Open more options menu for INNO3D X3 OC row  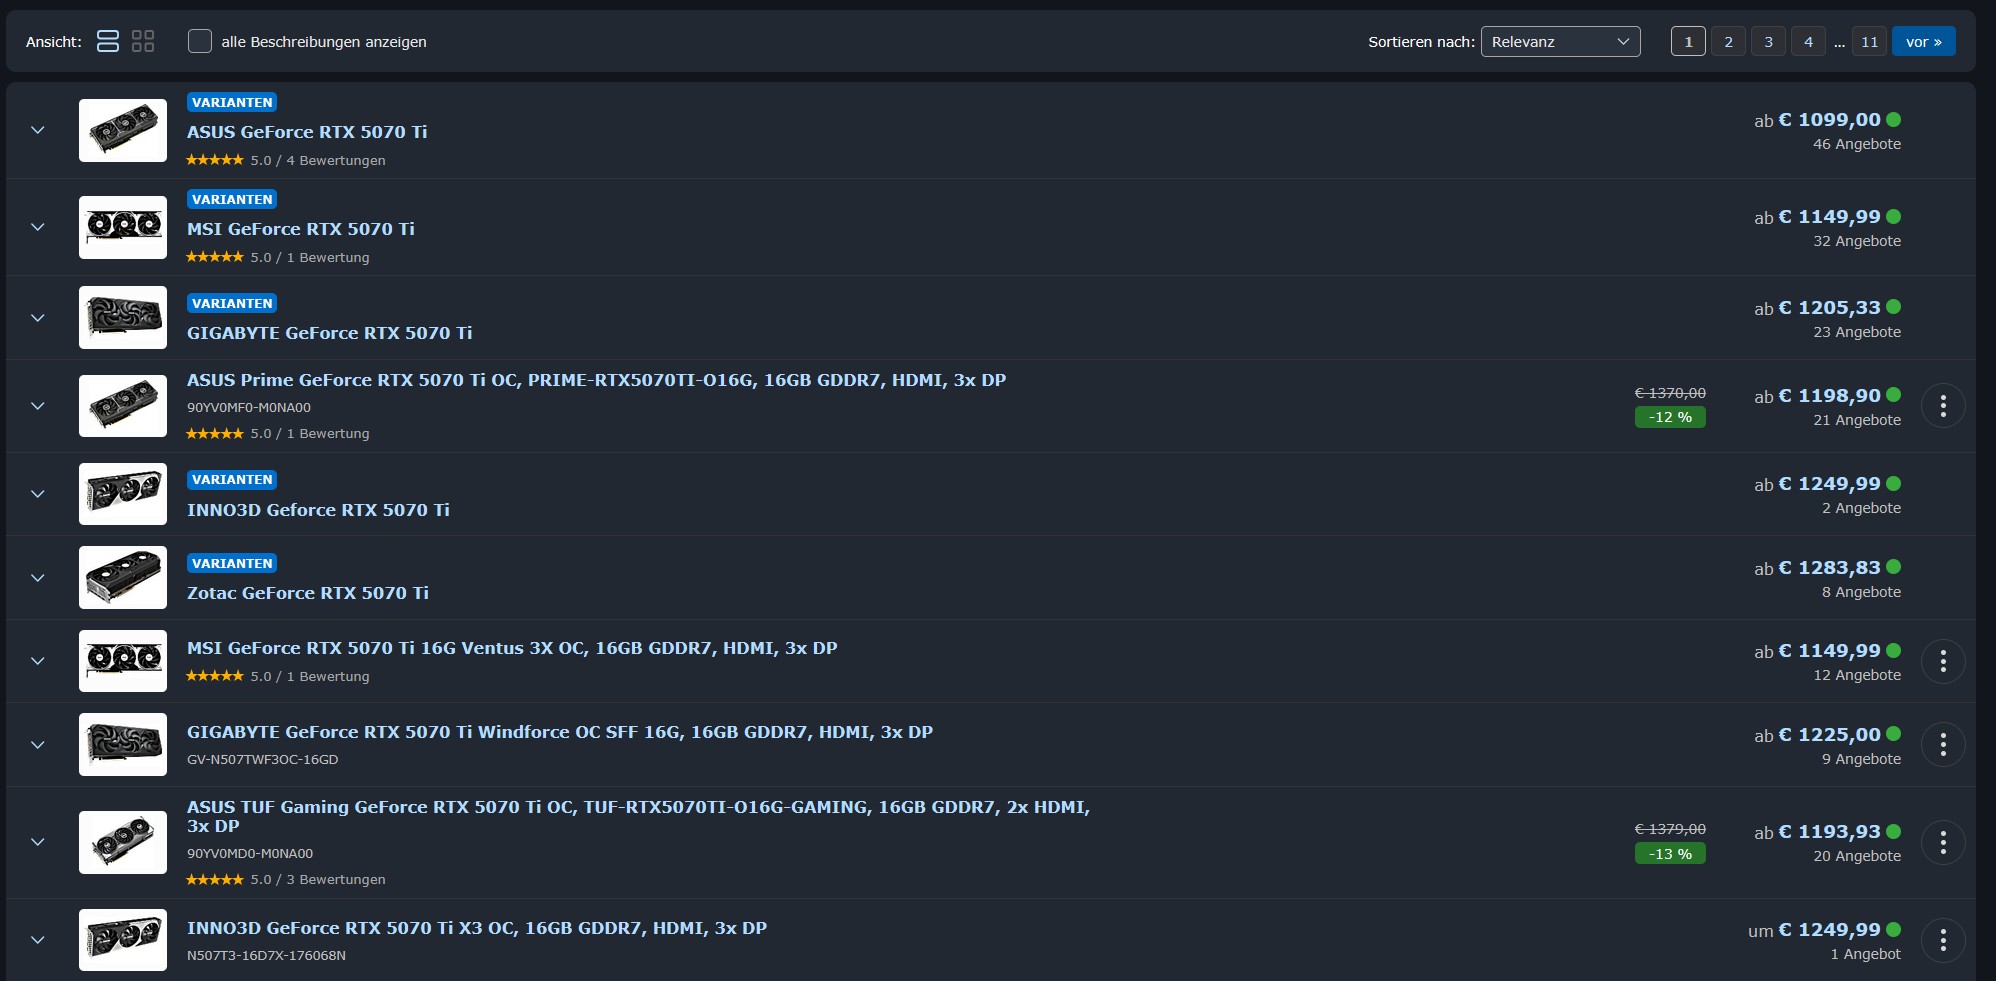1943,940
